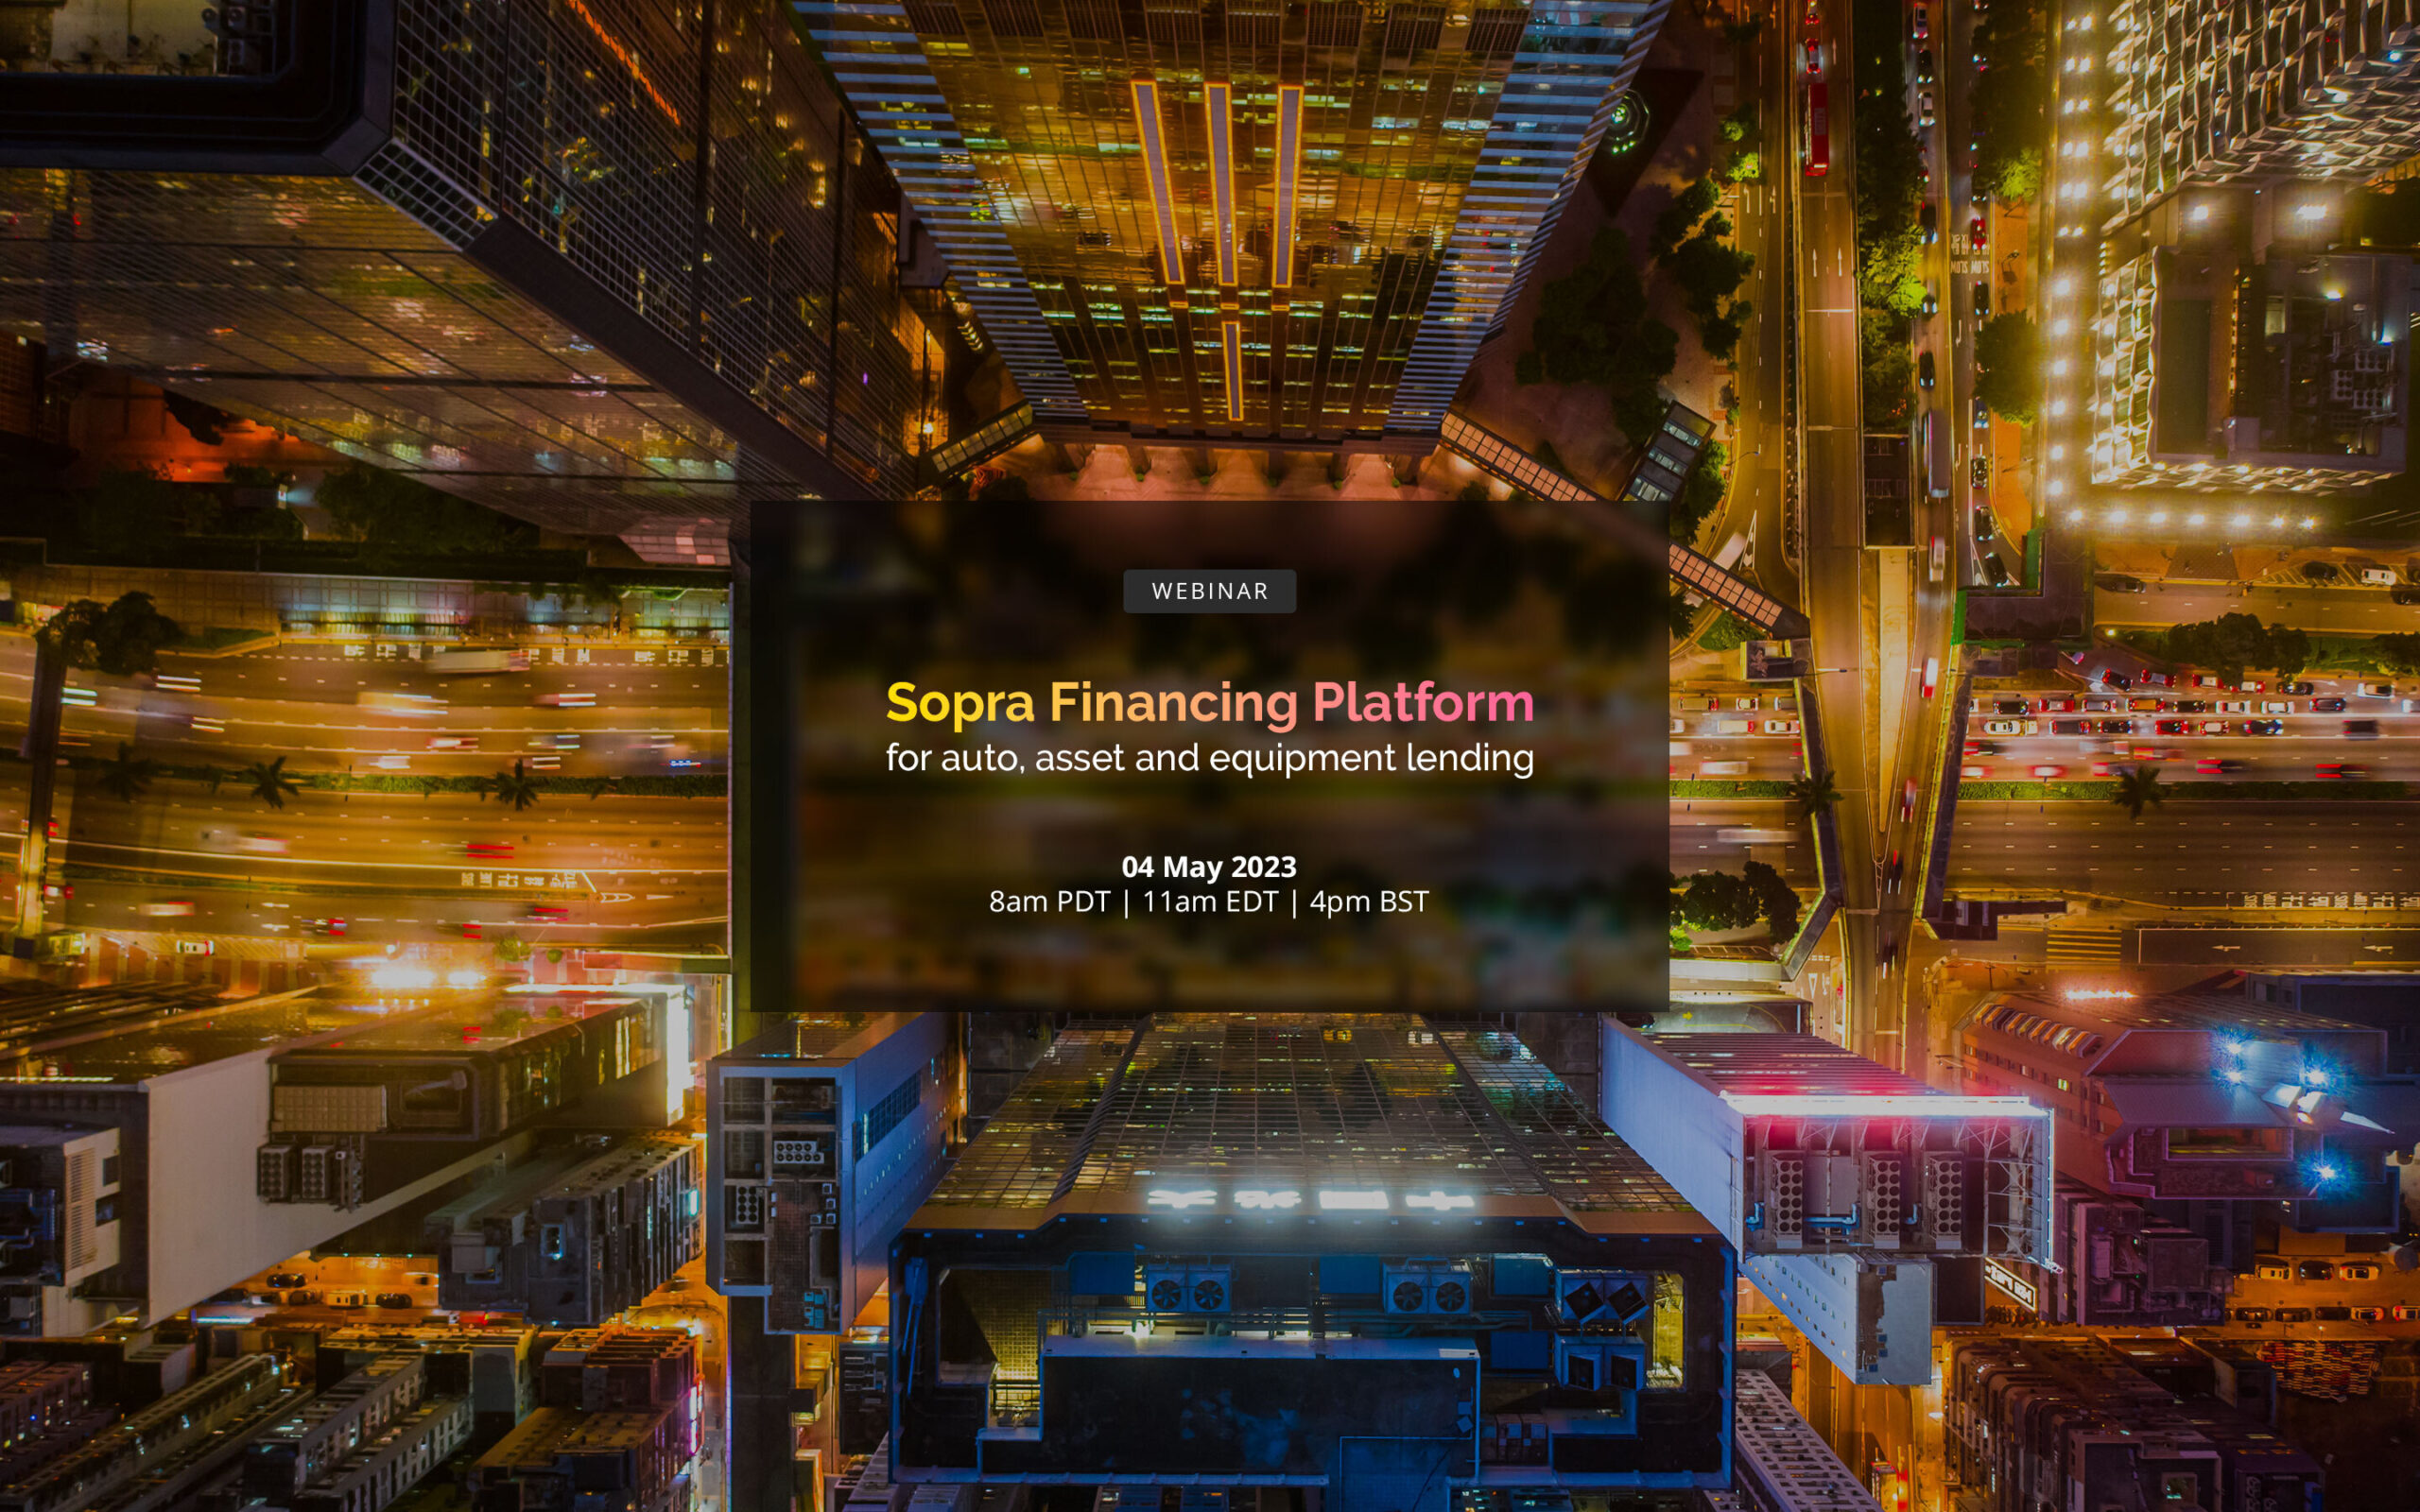Click the WEBINAR badge label
Image resolution: width=2420 pixels, height=1512 pixels.
1209,591
